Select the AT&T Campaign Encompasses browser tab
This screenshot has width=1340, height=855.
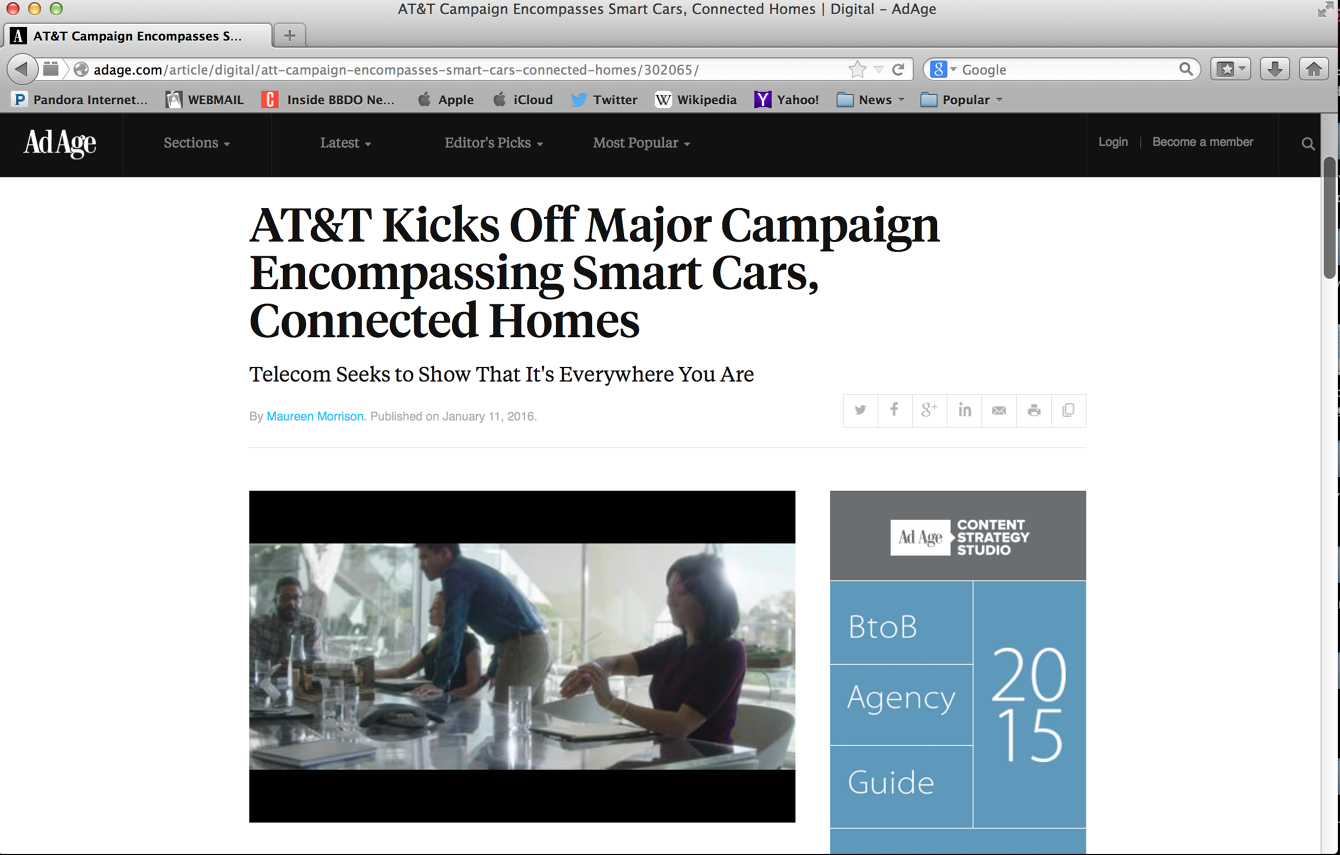(x=137, y=35)
